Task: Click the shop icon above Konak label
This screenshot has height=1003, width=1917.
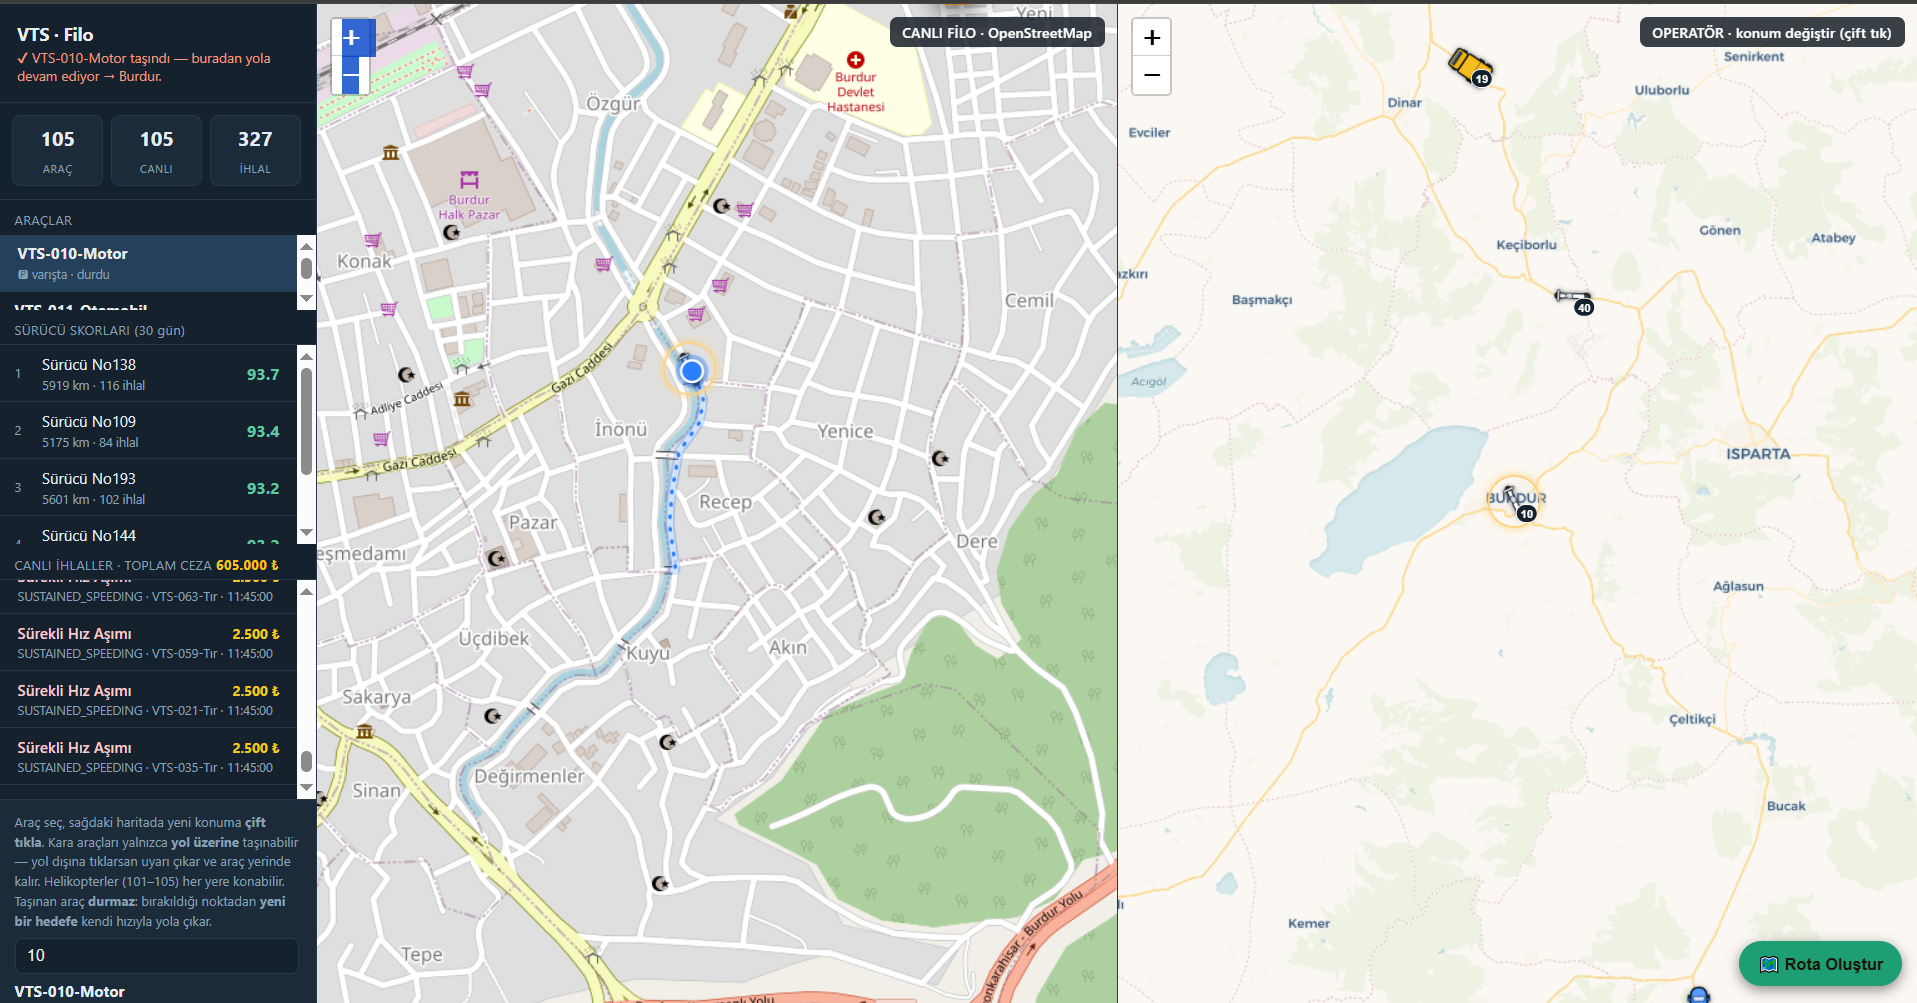Action: point(373,240)
